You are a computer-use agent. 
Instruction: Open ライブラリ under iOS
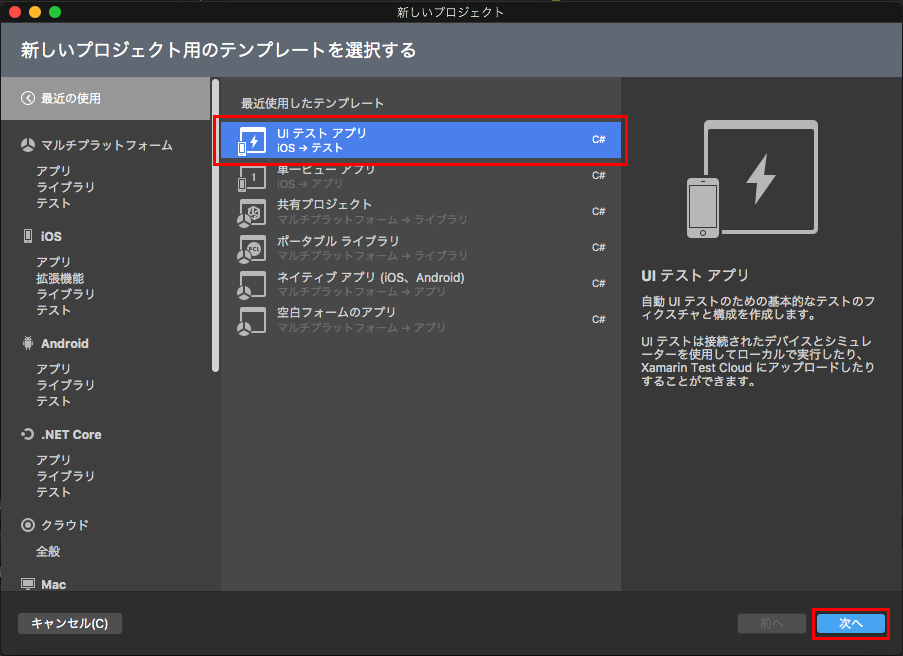click(x=66, y=294)
